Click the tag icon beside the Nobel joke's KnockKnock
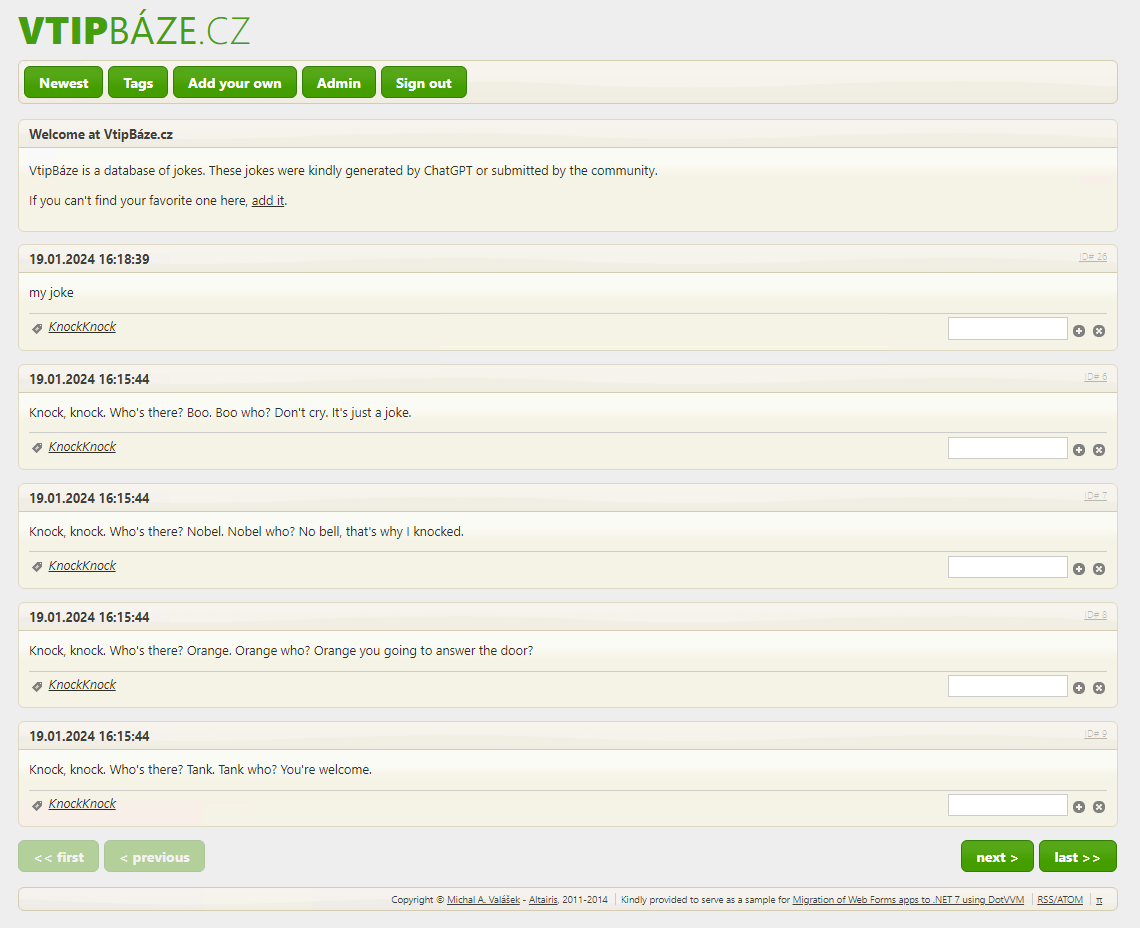 click(37, 565)
